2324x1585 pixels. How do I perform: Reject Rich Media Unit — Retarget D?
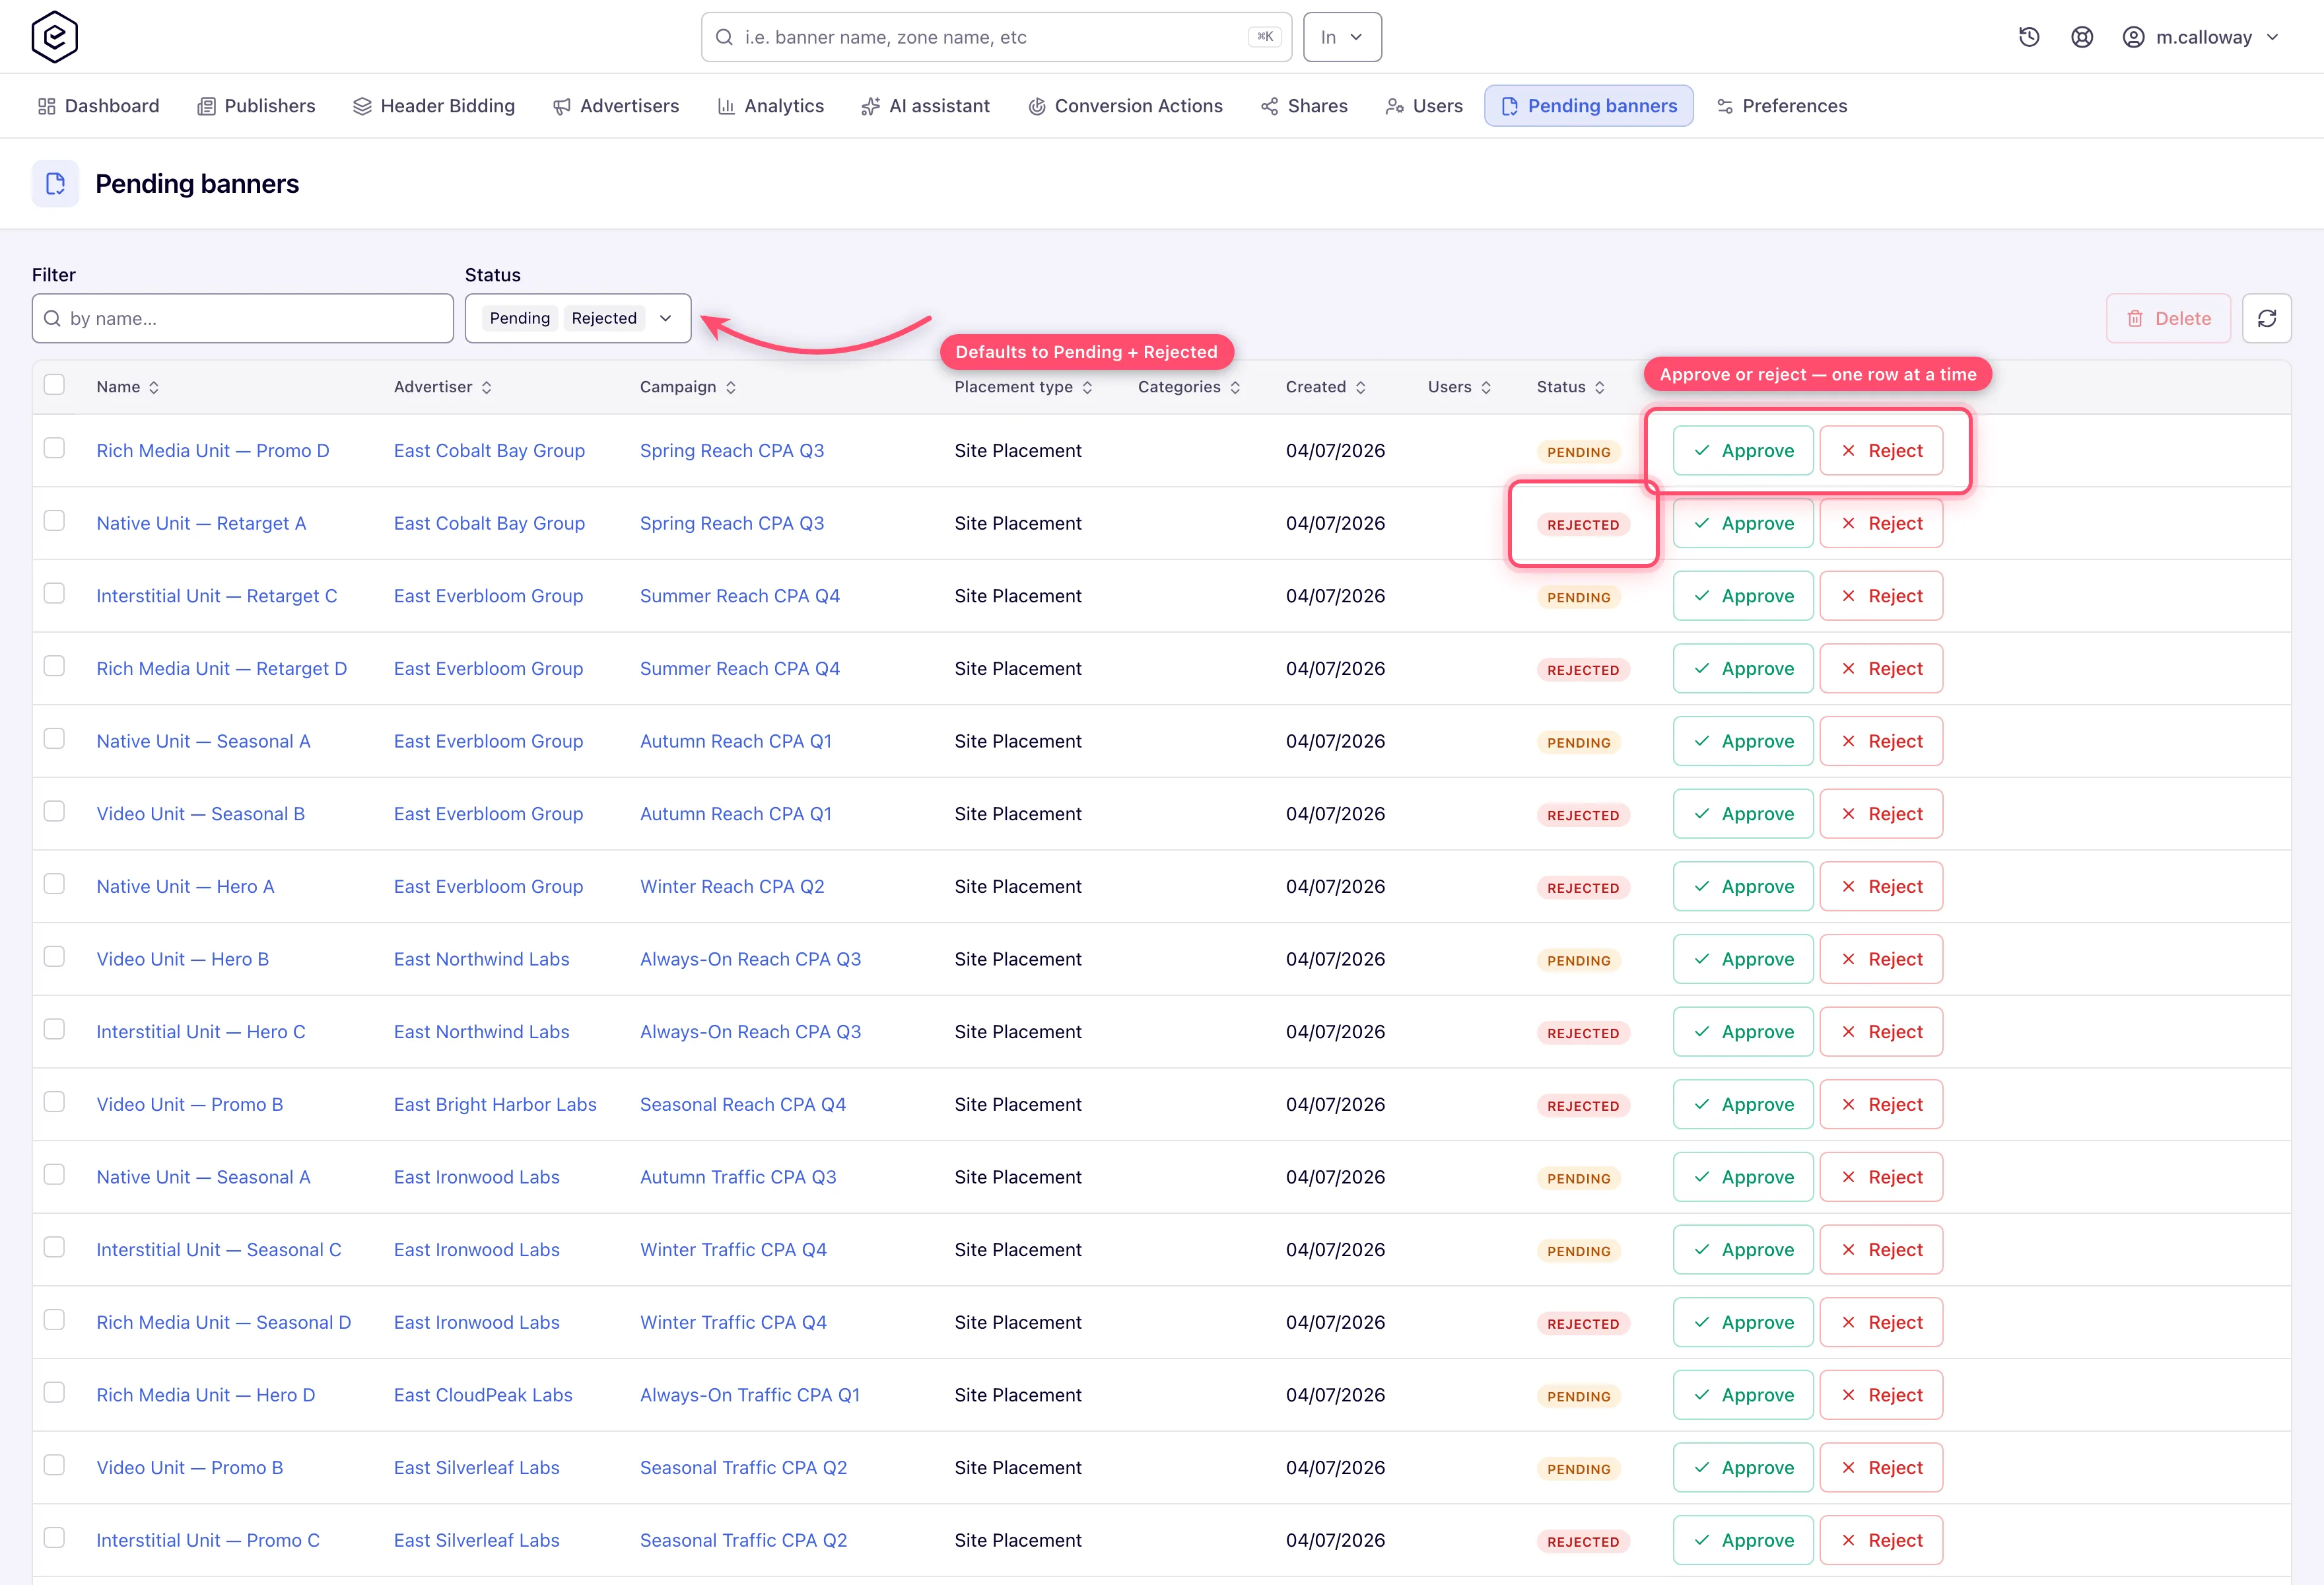(x=1881, y=669)
